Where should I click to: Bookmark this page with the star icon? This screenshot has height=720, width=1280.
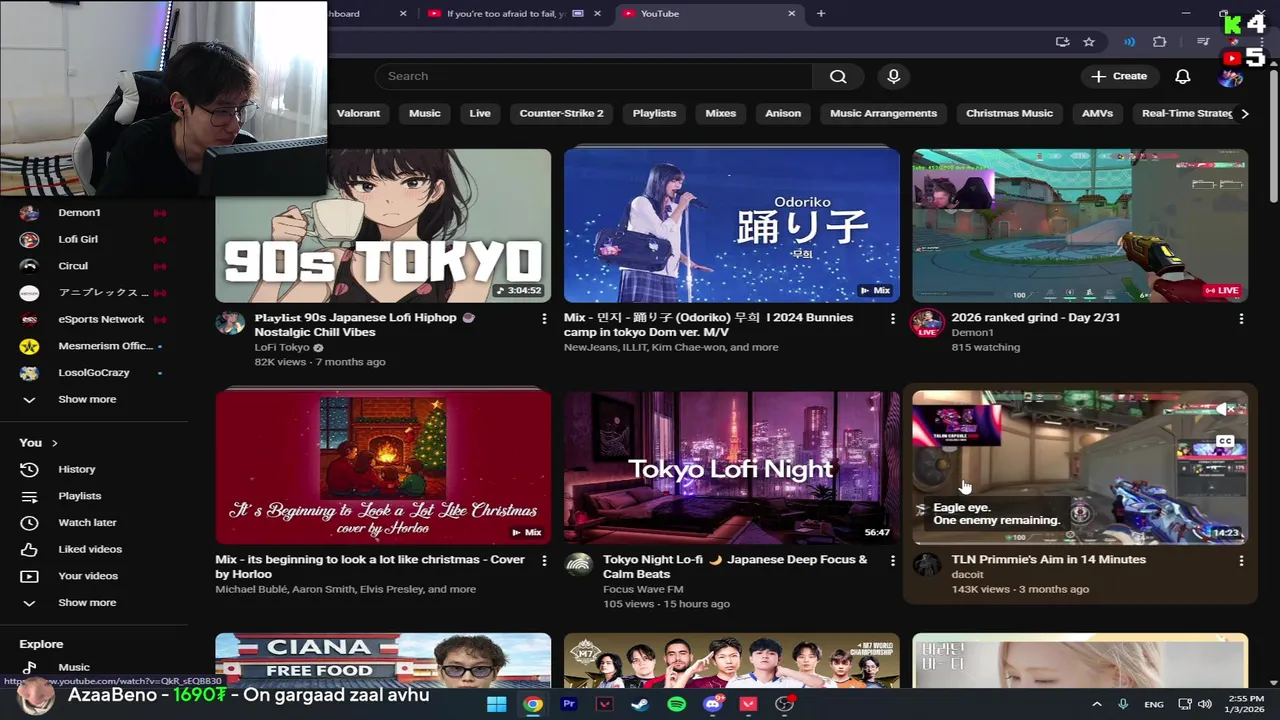tap(1089, 42)
